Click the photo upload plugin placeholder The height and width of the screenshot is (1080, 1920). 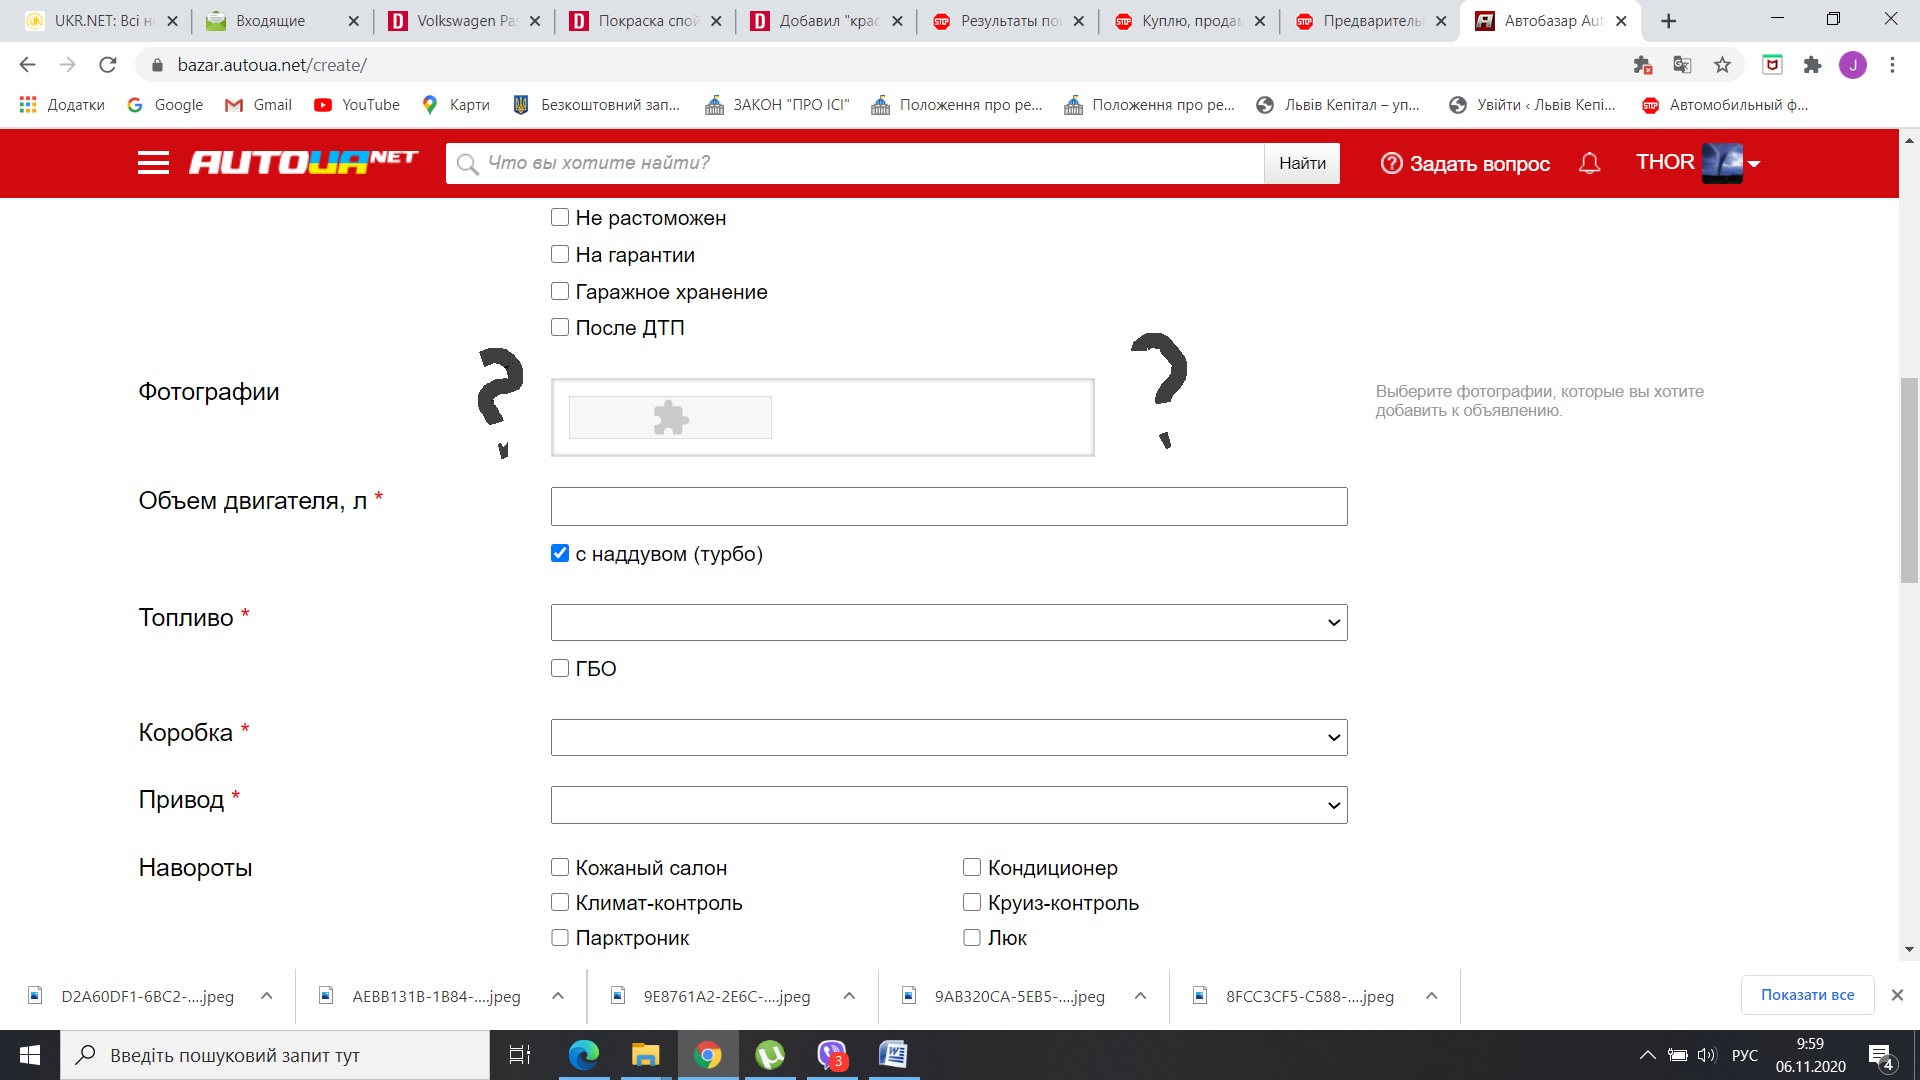(670, 418)
